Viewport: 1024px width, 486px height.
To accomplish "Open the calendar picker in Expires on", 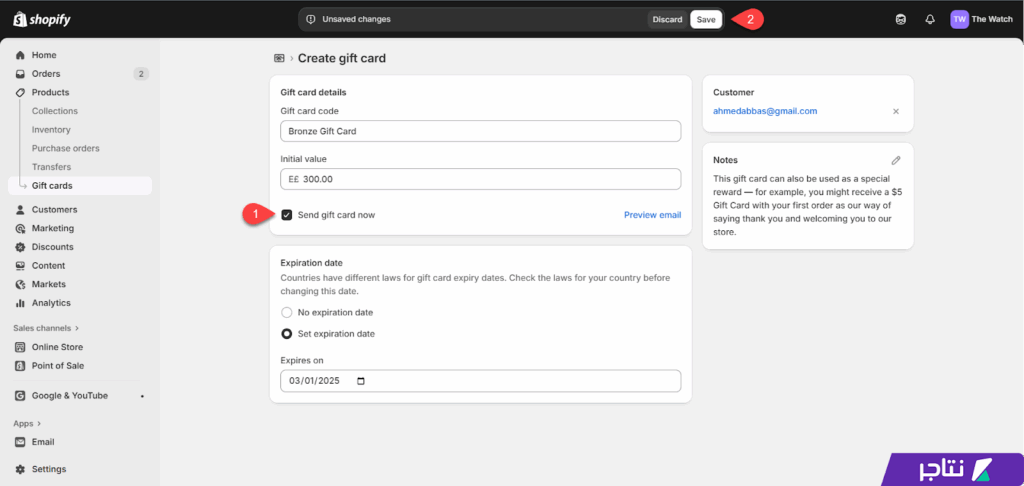I will tap(361, 381).
